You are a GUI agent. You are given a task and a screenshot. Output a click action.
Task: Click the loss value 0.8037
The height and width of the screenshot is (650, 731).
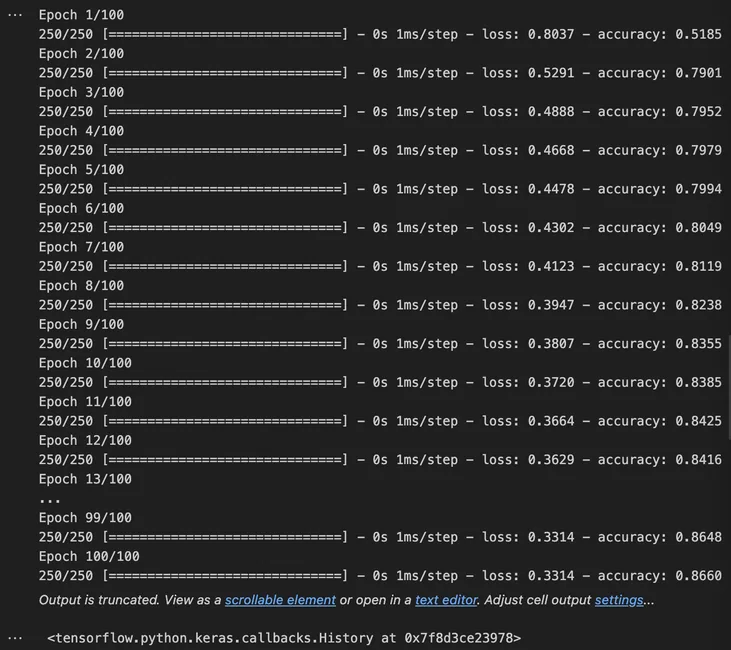551,35
